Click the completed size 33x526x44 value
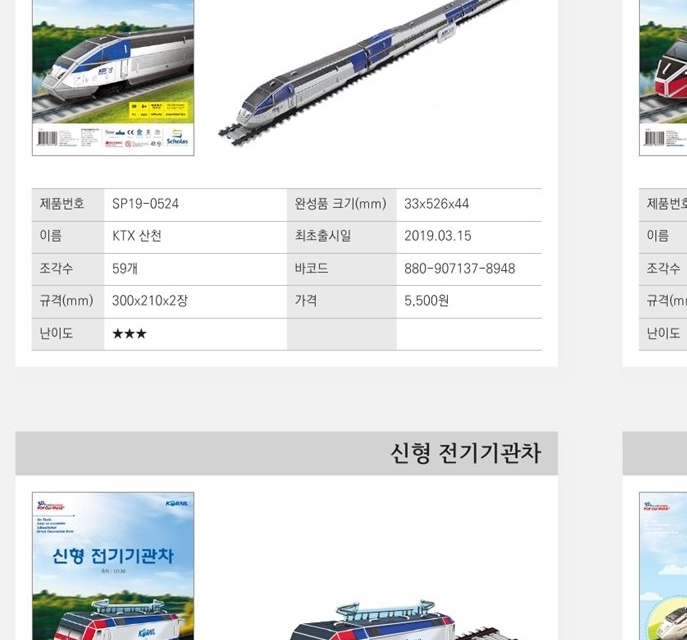687x640 pixels. [436, 204]
